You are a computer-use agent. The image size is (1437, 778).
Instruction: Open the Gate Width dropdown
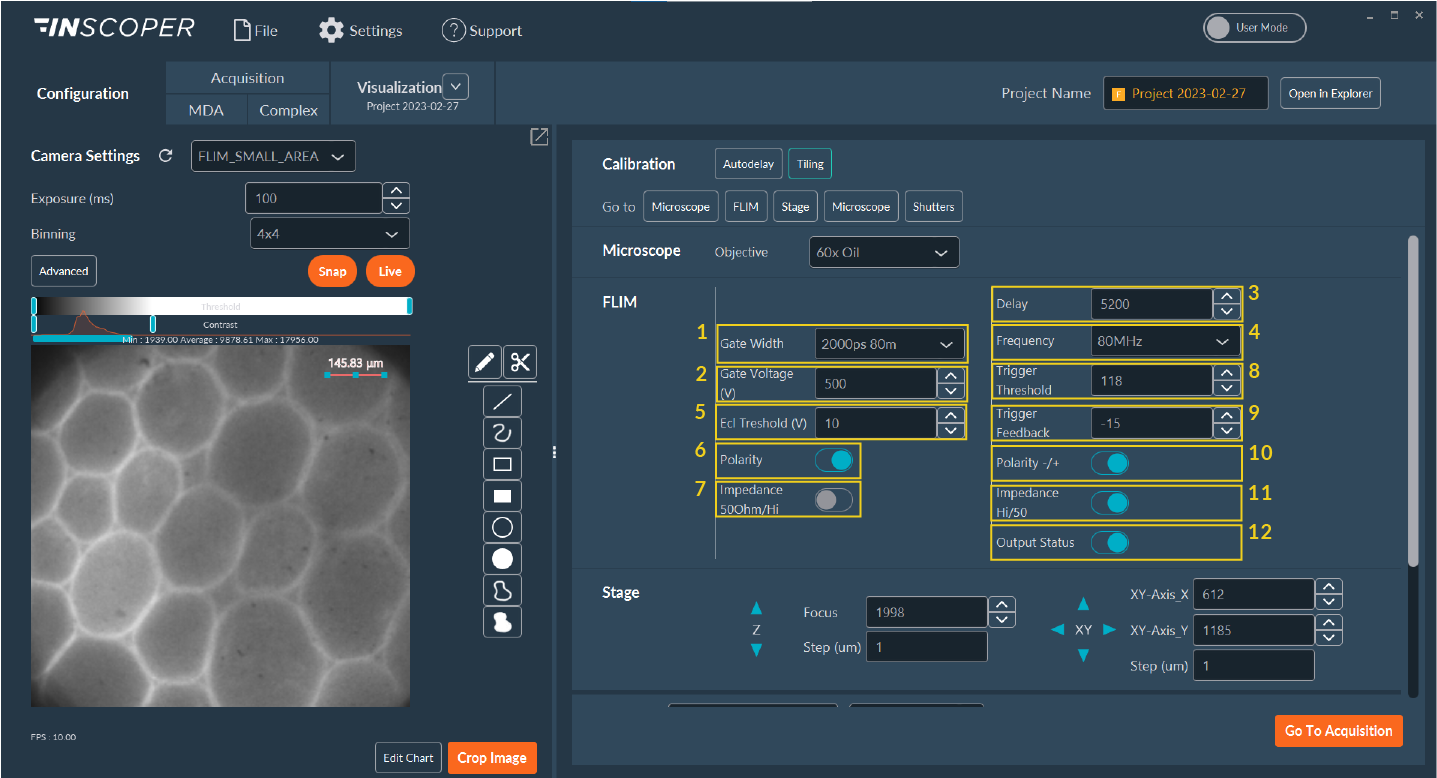(x=889, y=344)
